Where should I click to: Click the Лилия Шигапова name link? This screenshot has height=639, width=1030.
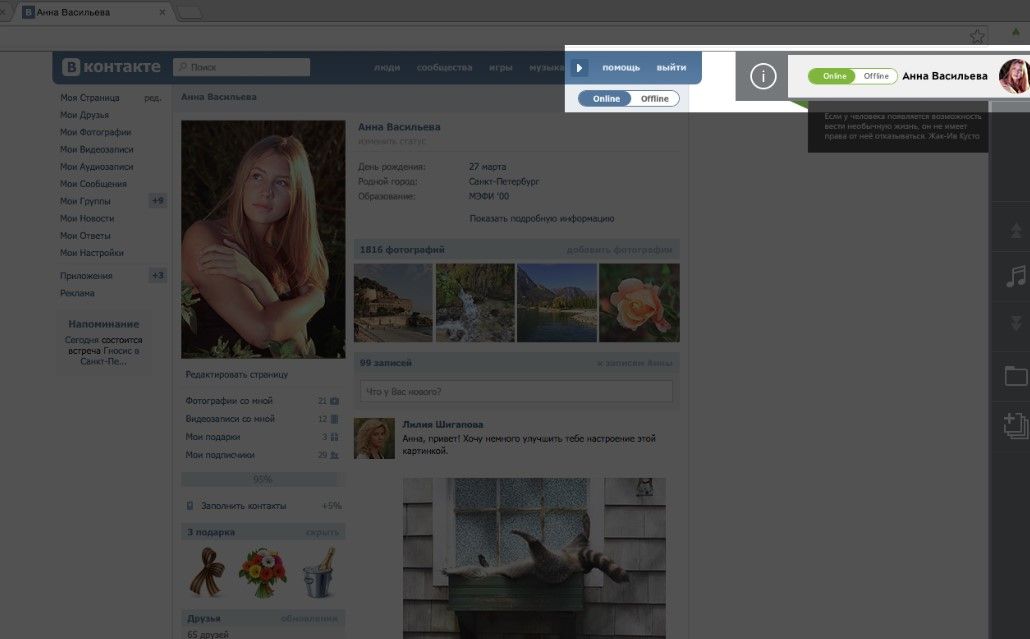443,425
